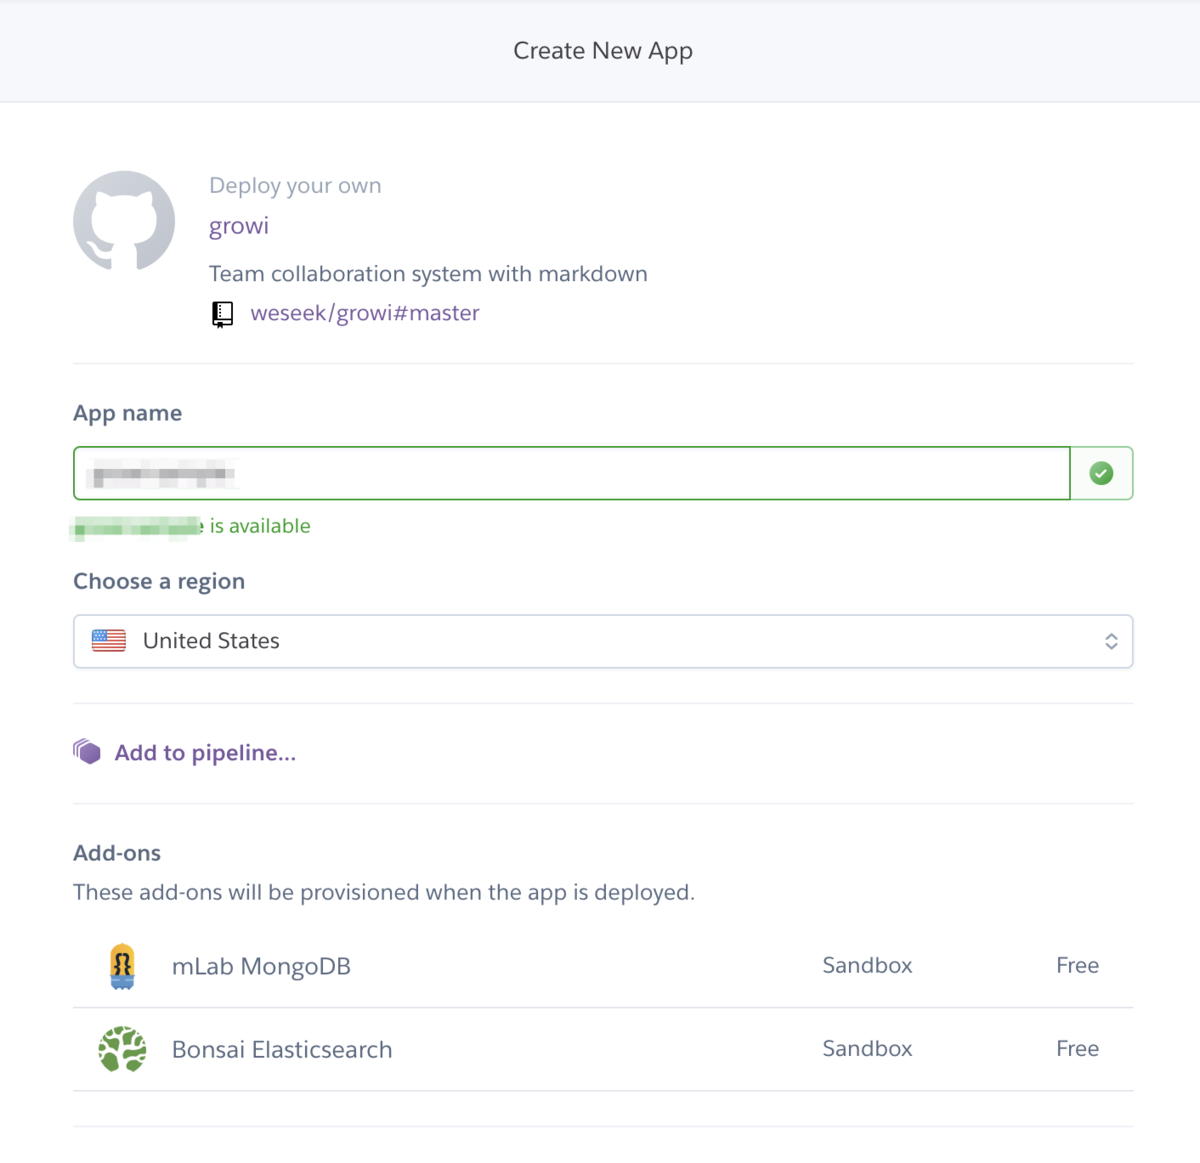Click the United States flag icon
This screenshot has height=1163, width=1200.
(x=109, y=641)
